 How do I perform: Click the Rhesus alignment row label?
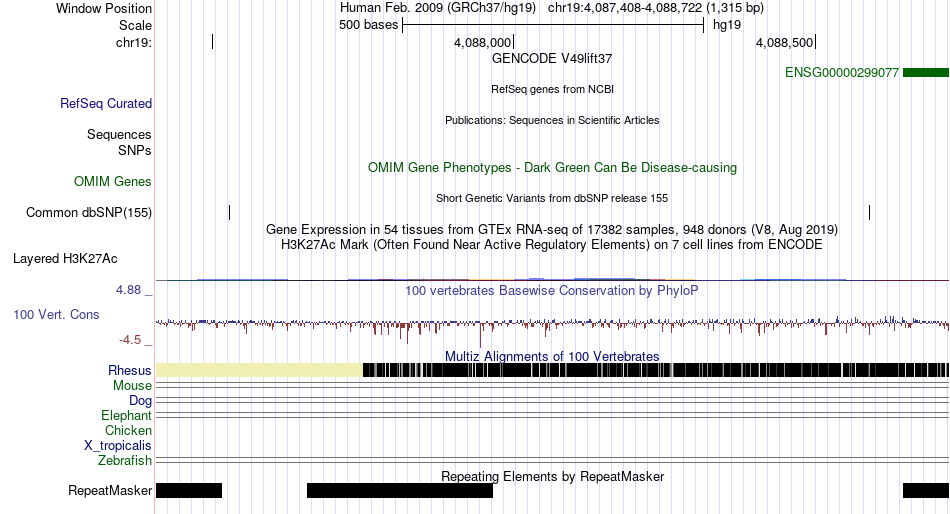130,370
